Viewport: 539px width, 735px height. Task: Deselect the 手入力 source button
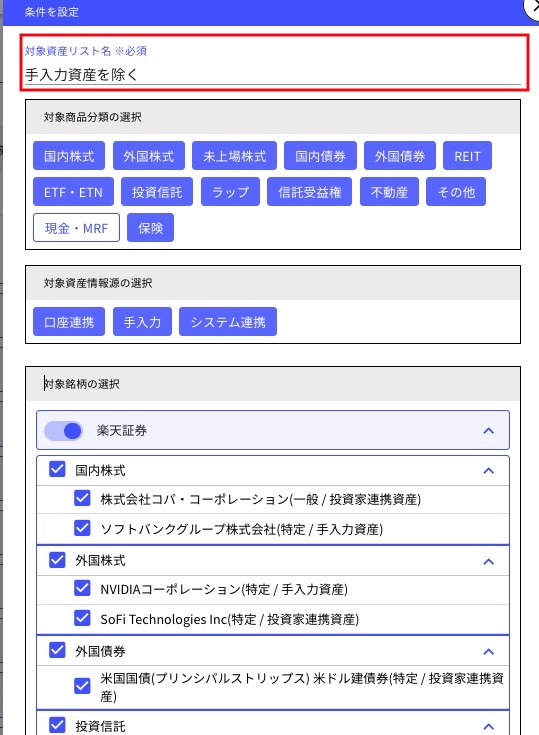(142, 322)
